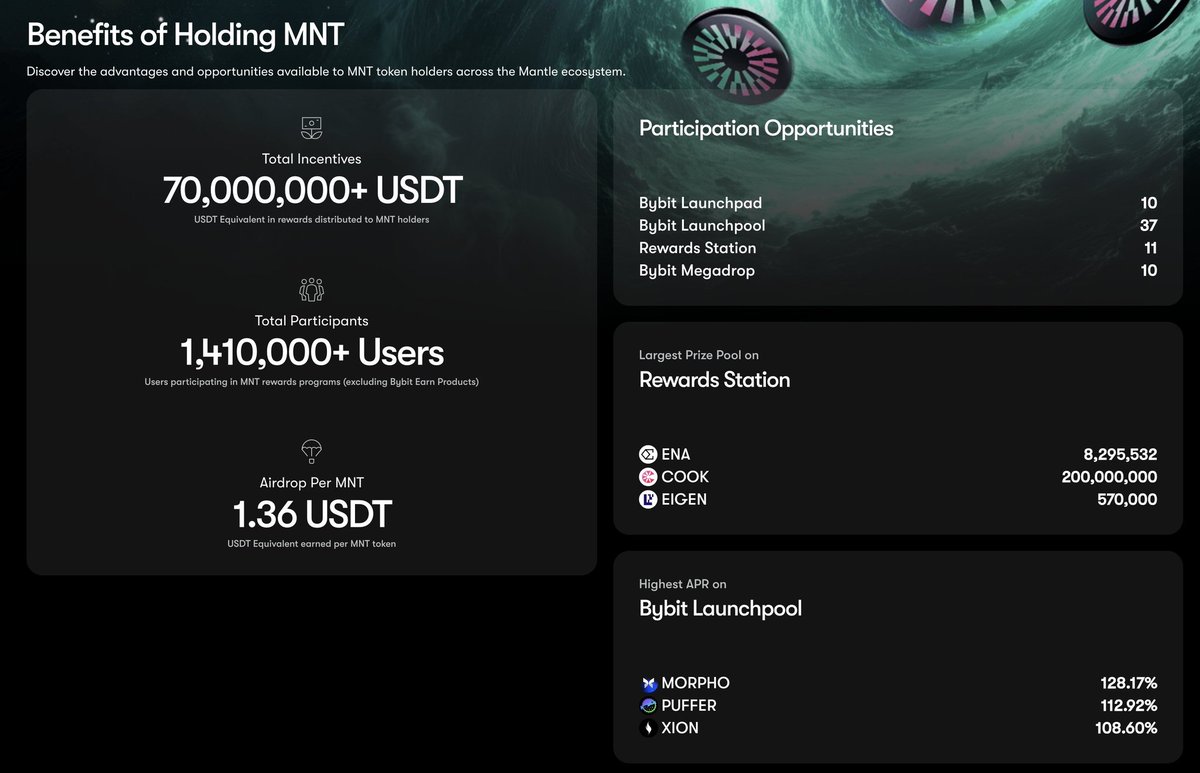Click the MORPHO token icon

pos(648,684)
